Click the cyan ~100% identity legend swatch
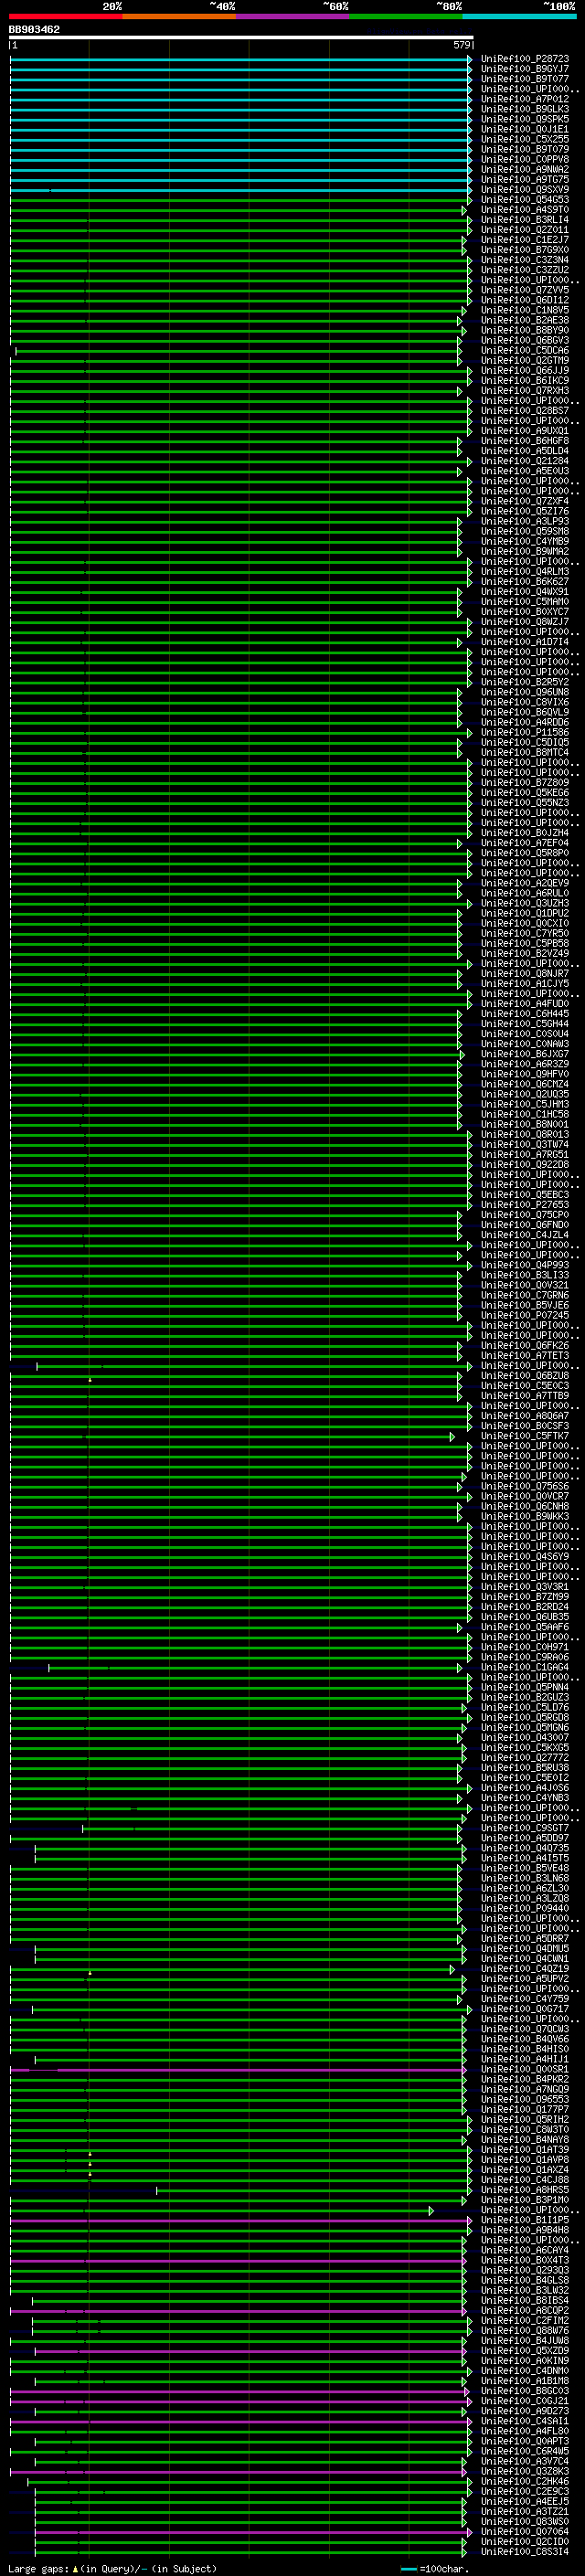Viewport: 585px width, 2576px height. coord(519,16)
